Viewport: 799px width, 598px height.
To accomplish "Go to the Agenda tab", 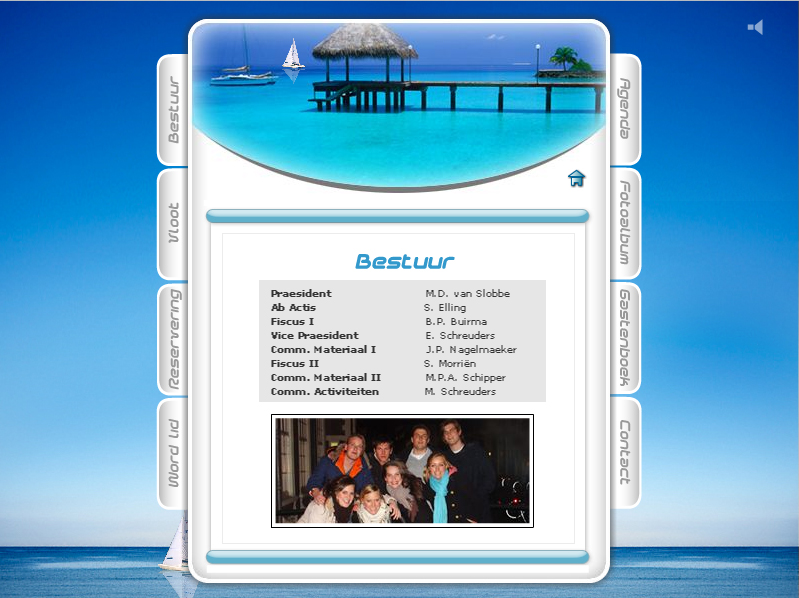I will 625,109.
